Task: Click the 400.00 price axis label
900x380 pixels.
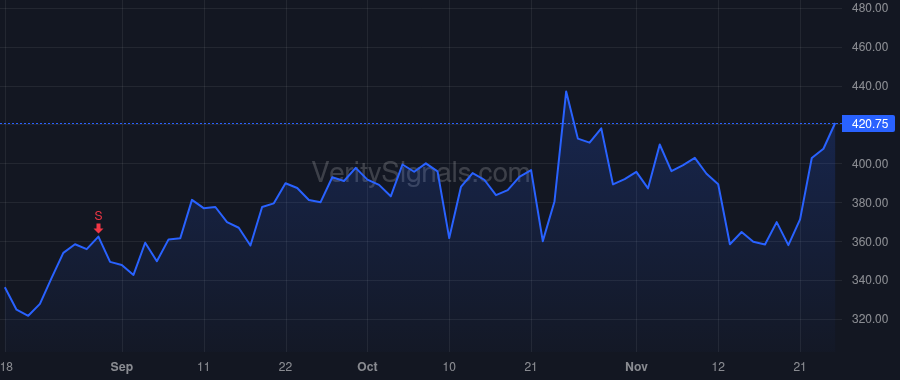Action: pyautogui.click(x=870, y=164)
